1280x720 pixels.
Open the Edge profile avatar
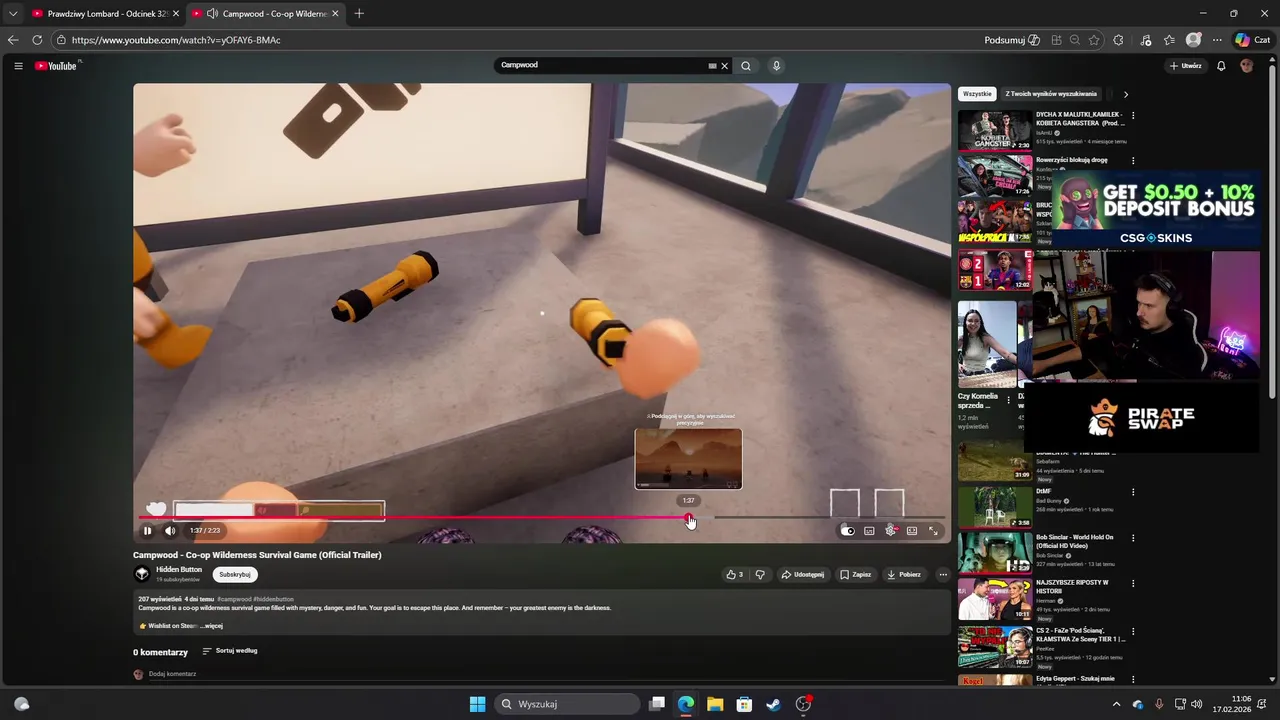1193,40
